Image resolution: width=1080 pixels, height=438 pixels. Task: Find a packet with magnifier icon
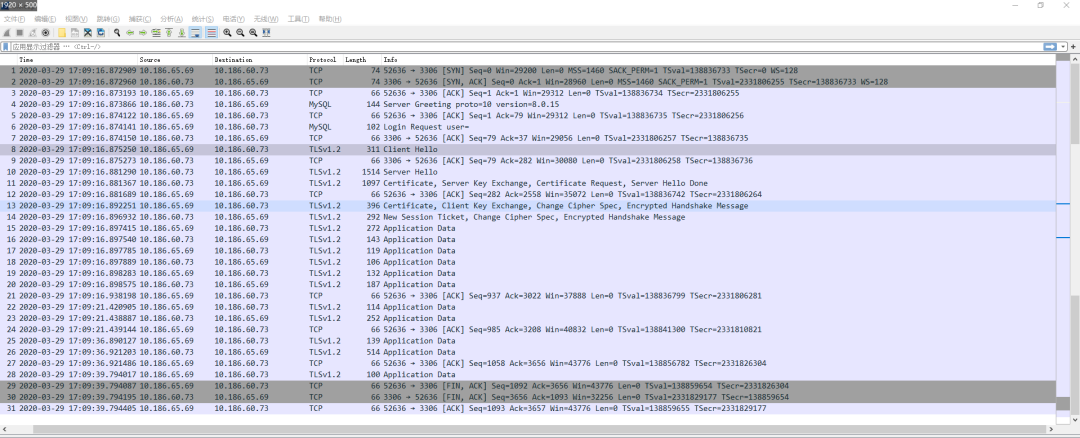[x=117, y=32]
